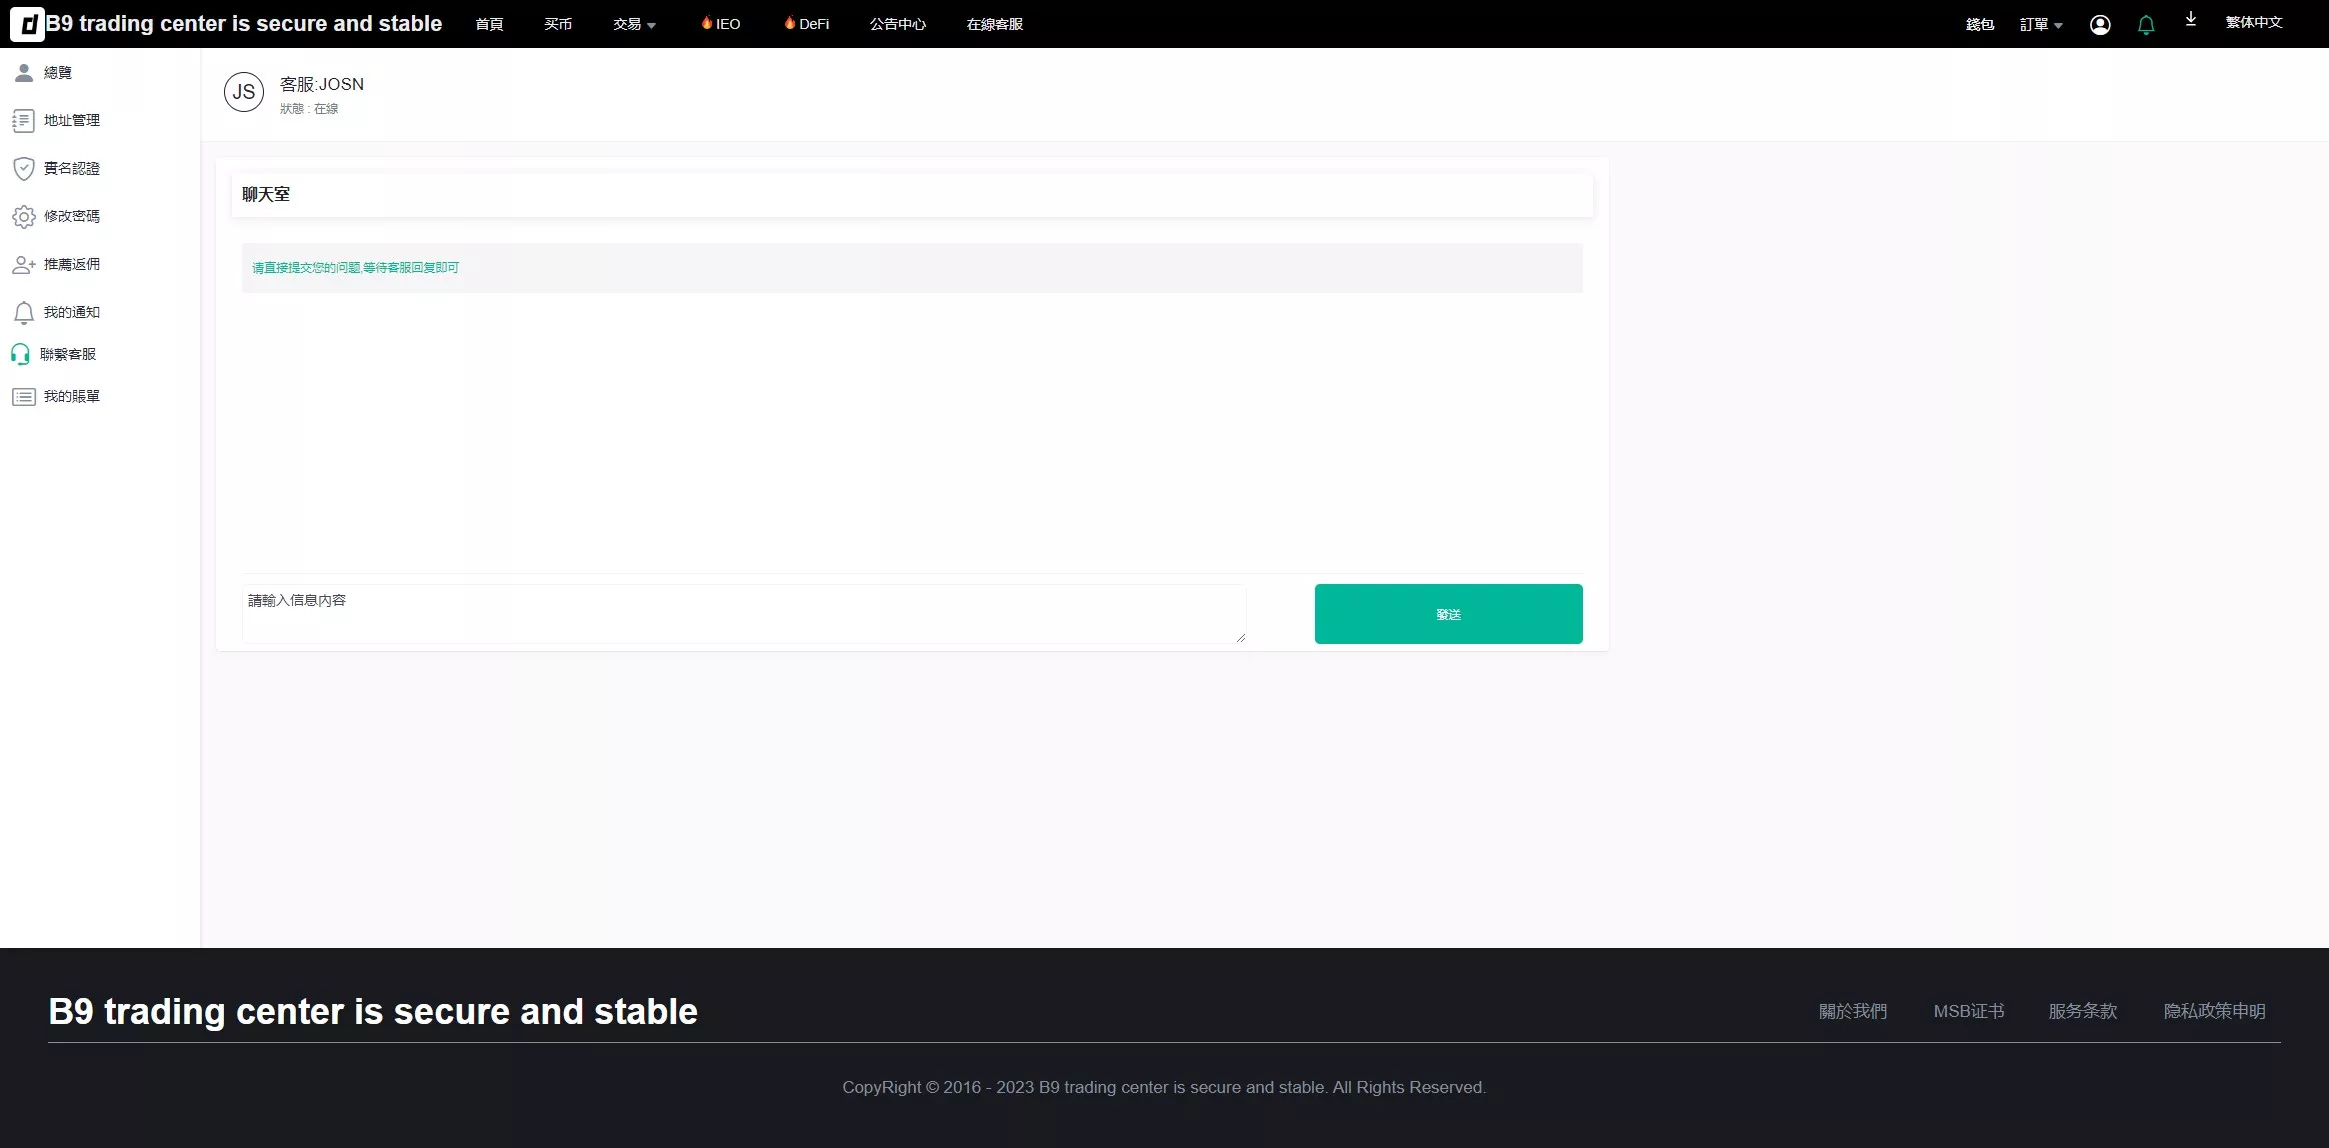Expand the 交易 trading dropdown menu
The height and width of the screenshot is (1148, 2329).
[x=634, y=24]
